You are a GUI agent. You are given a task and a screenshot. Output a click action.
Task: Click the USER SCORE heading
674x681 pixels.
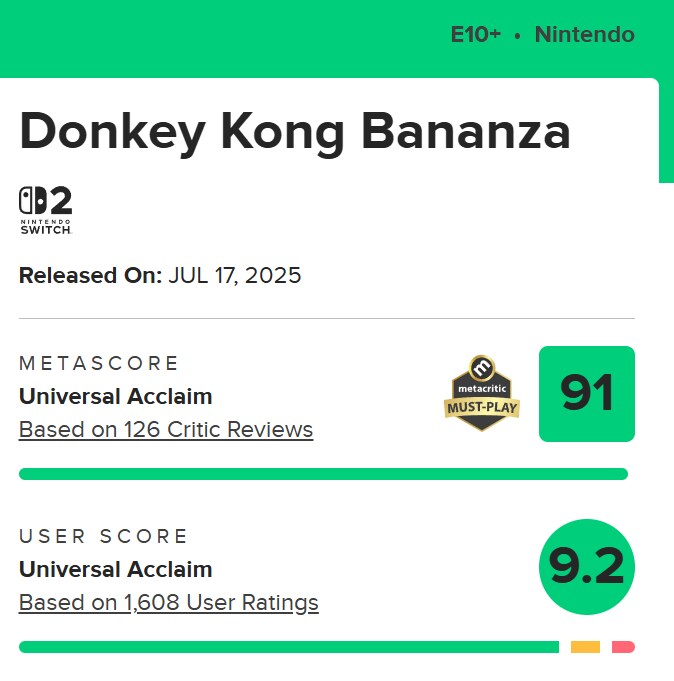tap(104, 536)
